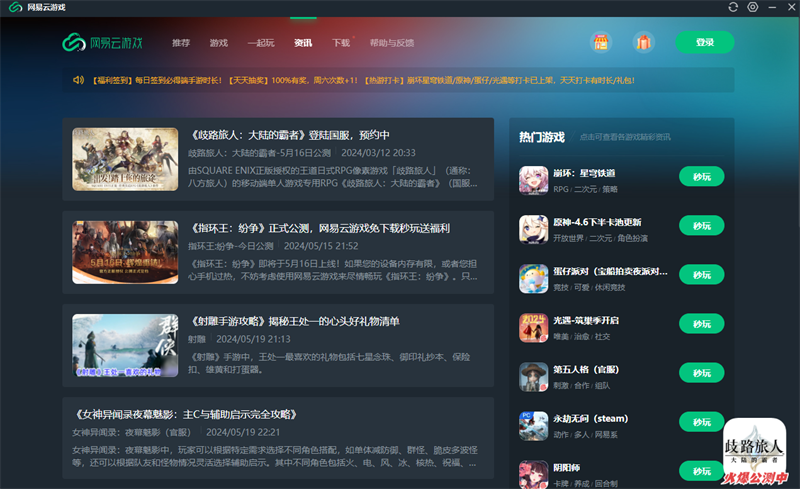Click the speaker announcement icon
The image size is (800, 489).
78,80
